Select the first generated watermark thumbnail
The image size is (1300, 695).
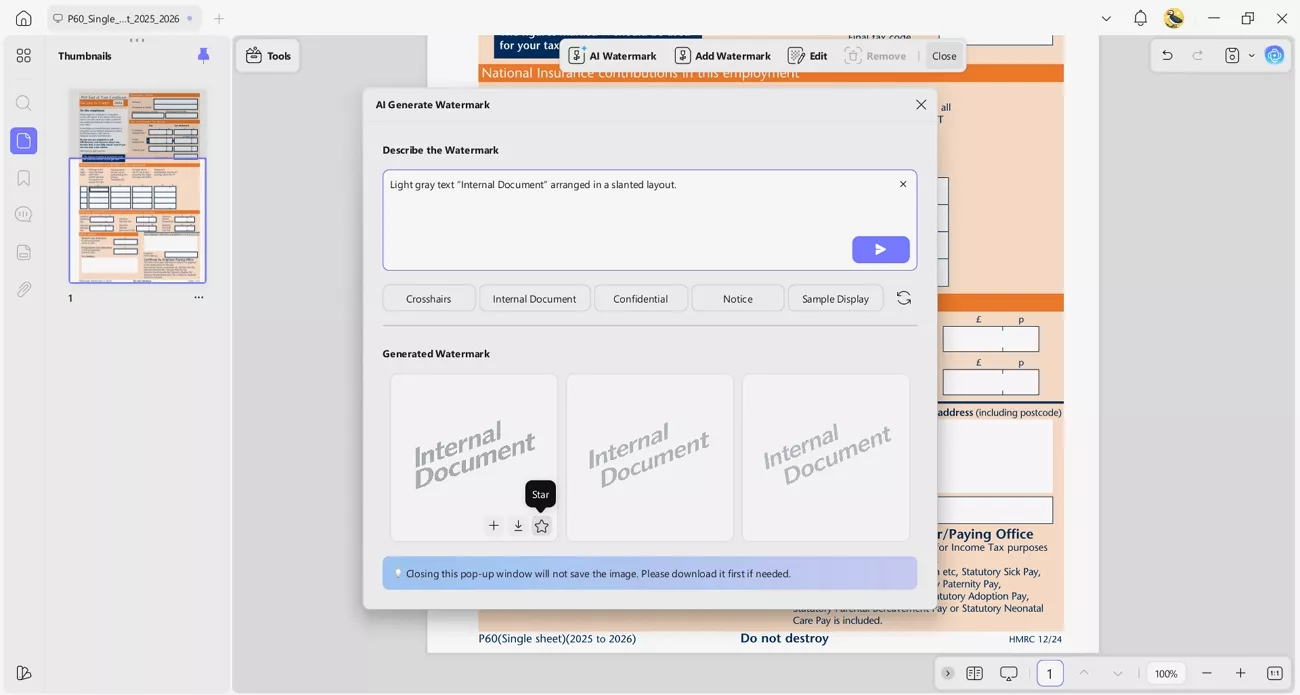(474, 457)
